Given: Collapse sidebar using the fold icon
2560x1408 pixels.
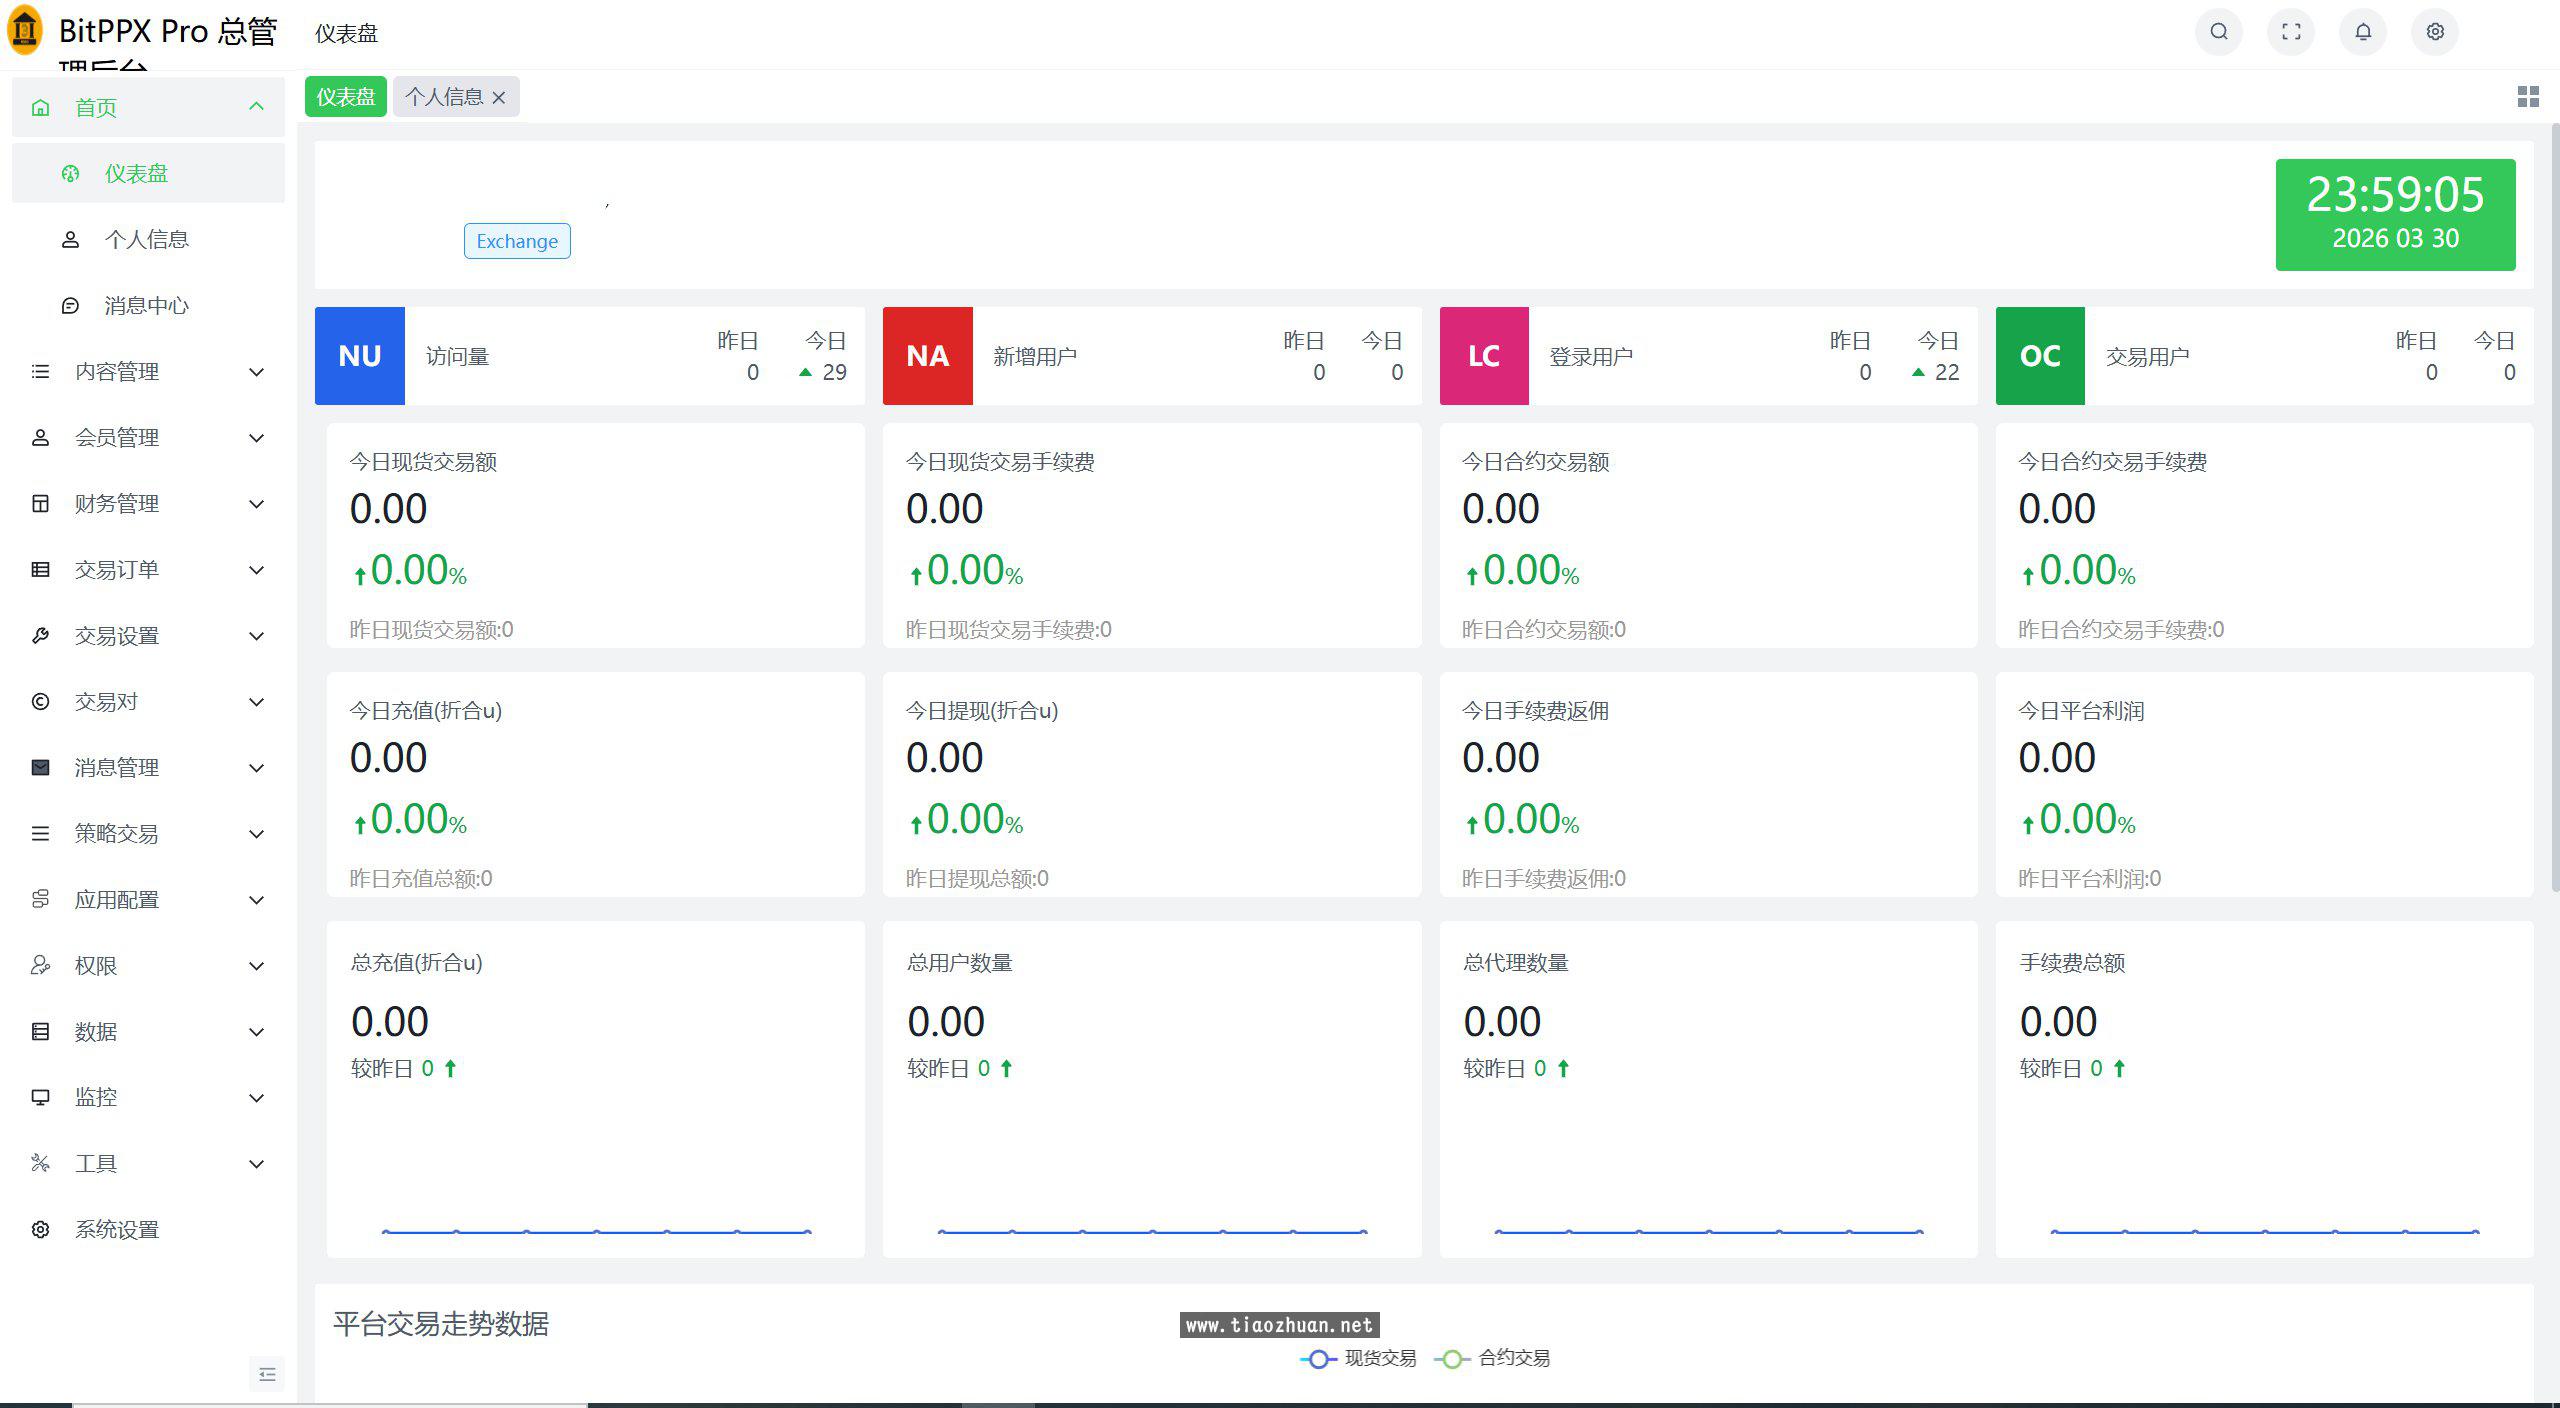Looking at the screenshot, I should coord(266,1374).
